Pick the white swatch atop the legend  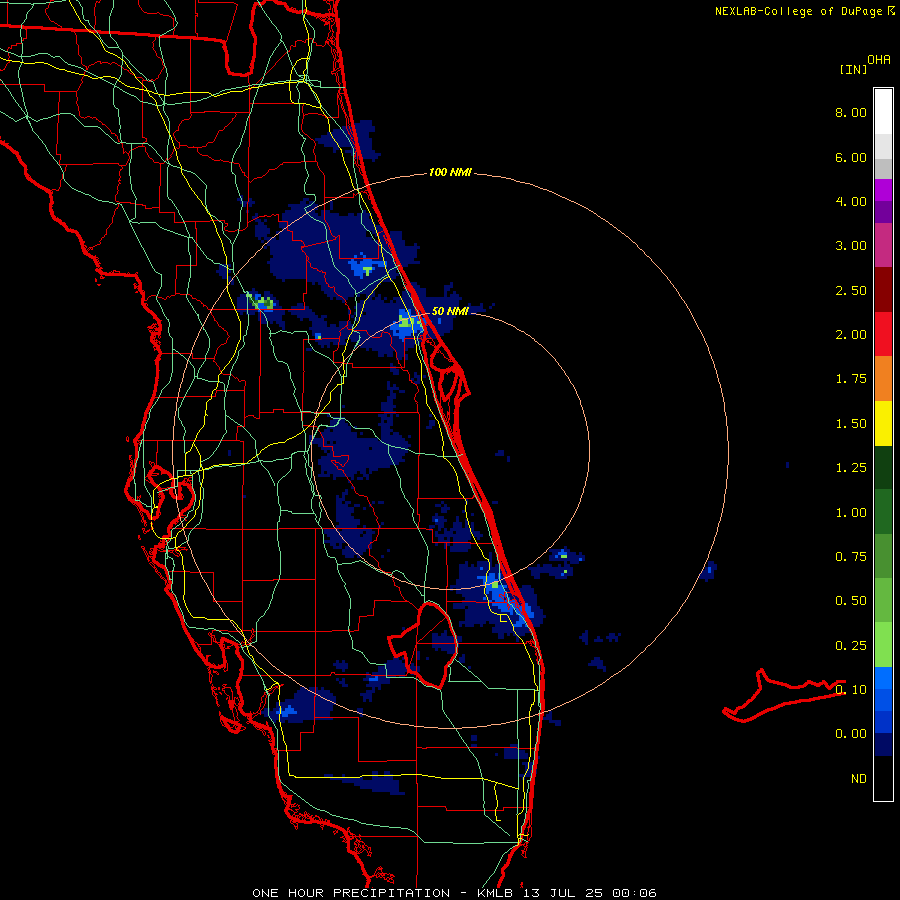[883, 112]
